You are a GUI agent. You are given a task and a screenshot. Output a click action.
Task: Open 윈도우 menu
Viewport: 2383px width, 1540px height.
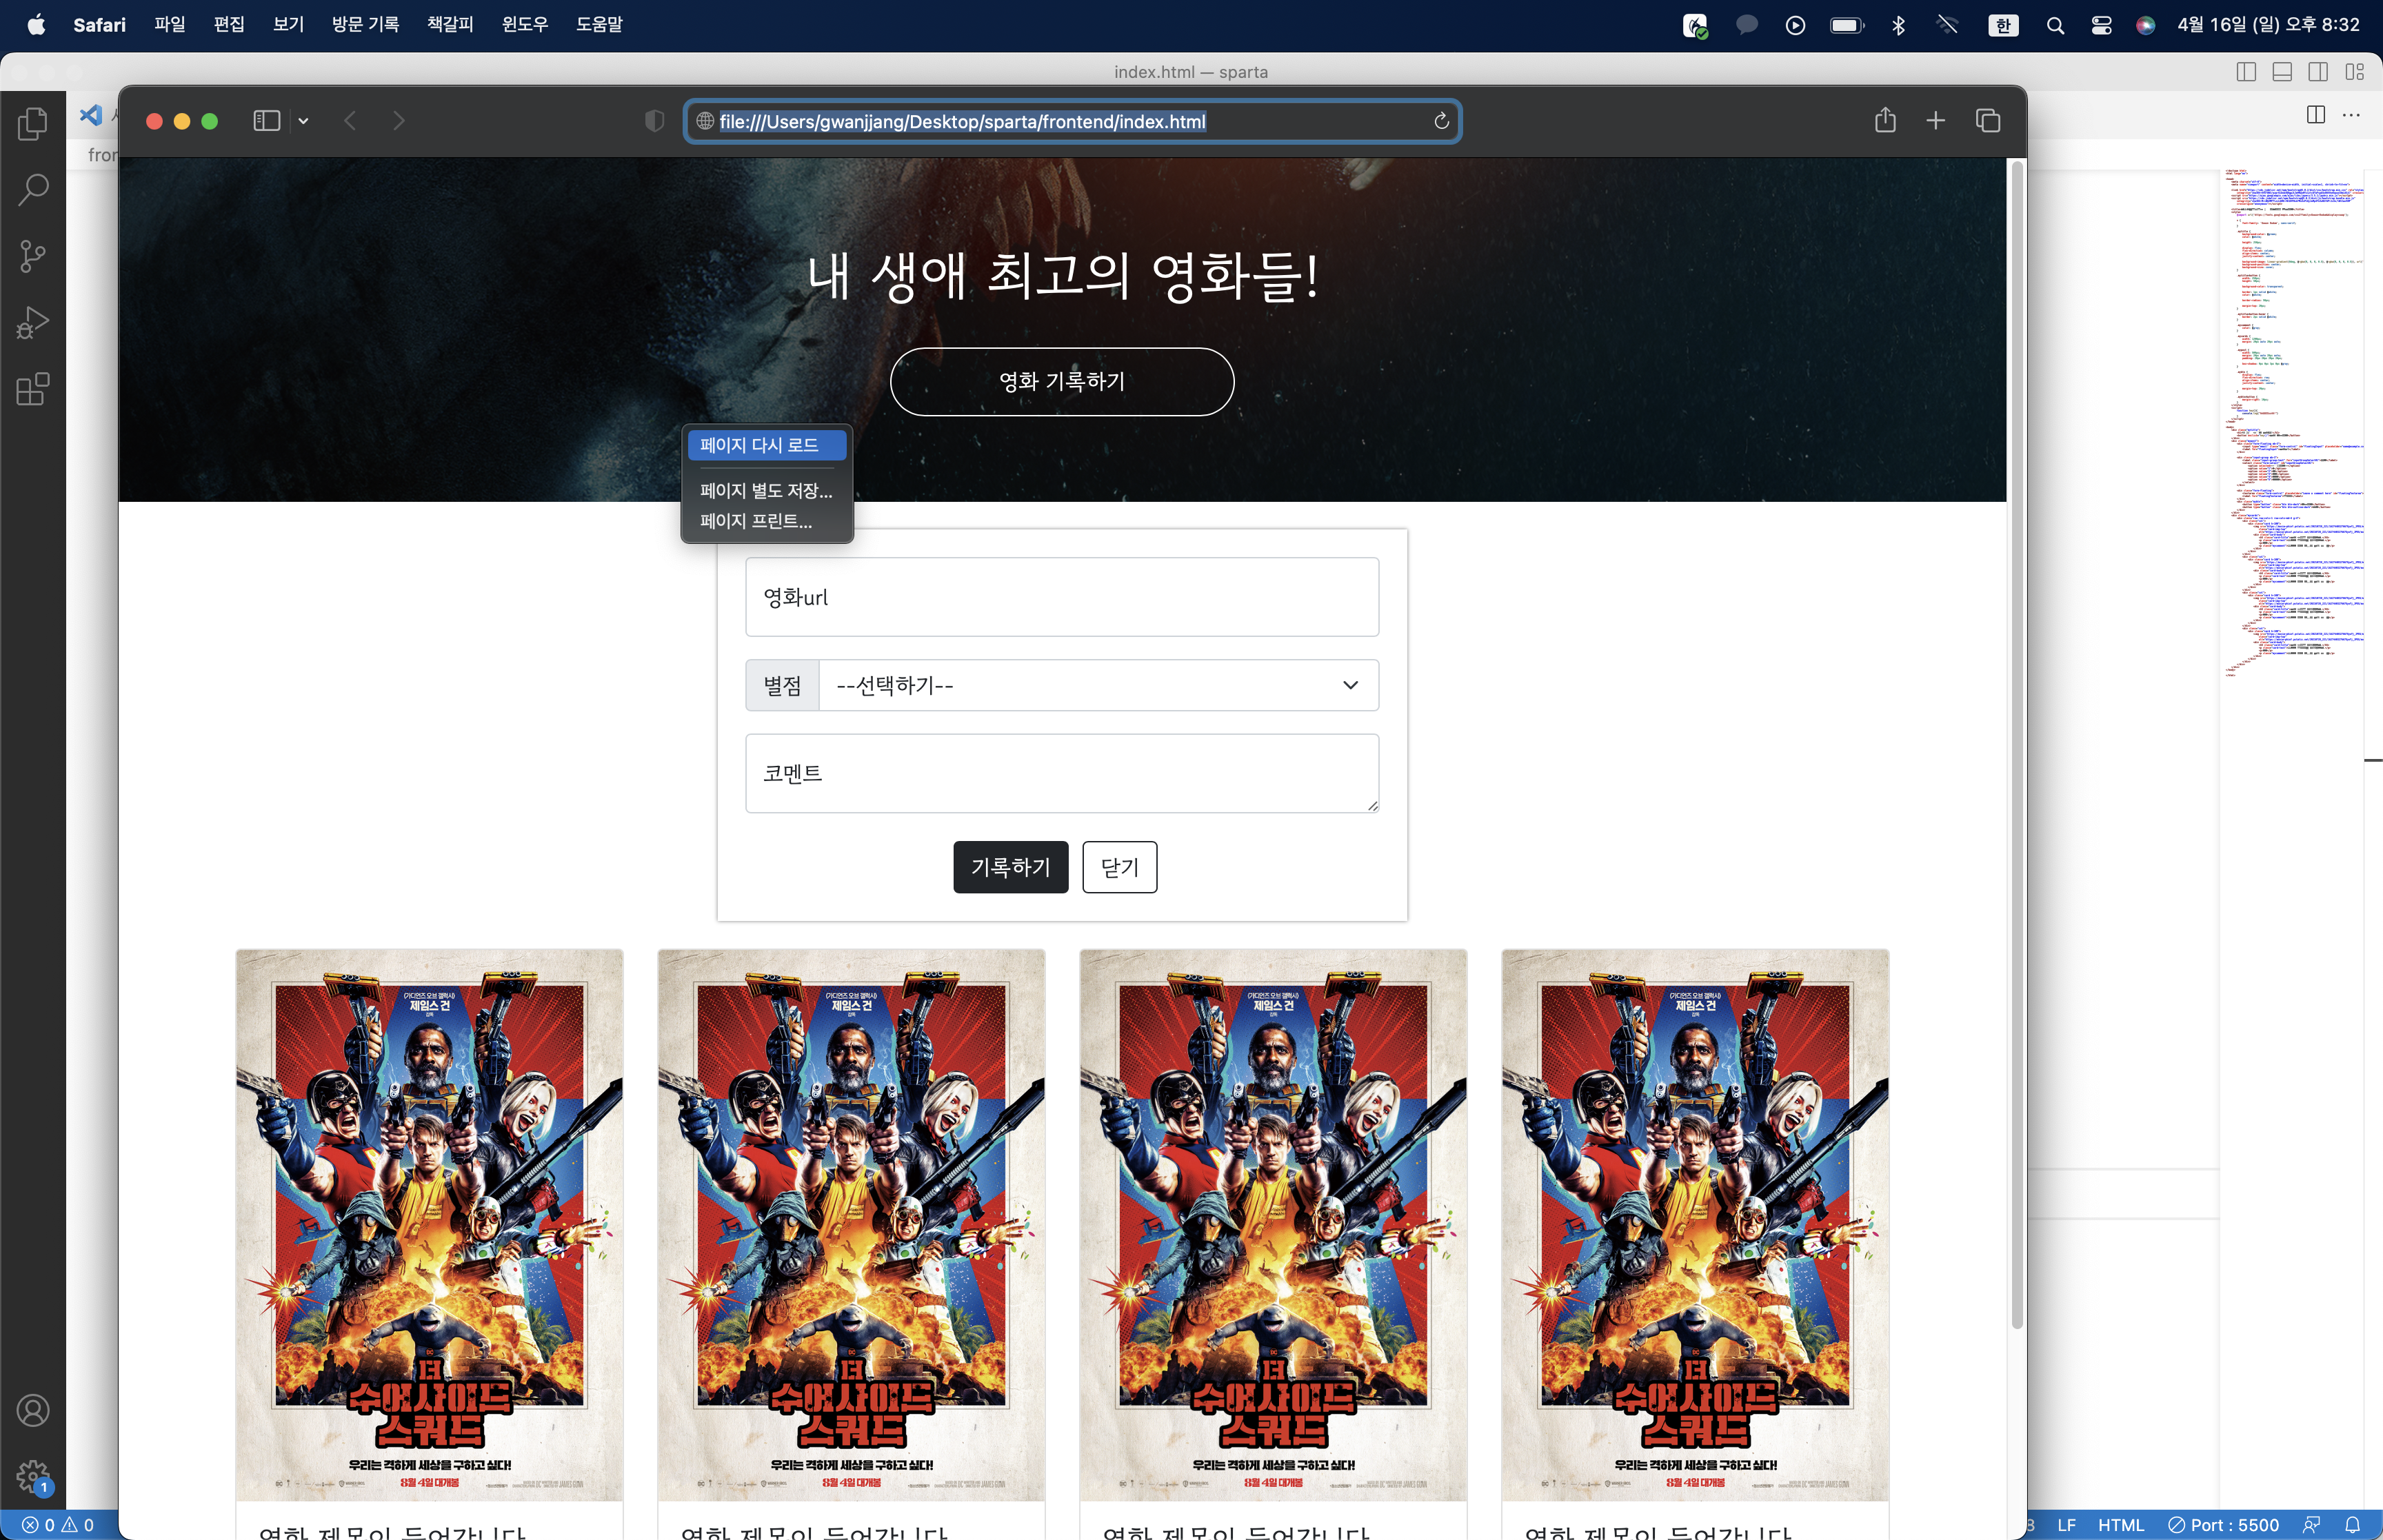(x=525, y=24)
